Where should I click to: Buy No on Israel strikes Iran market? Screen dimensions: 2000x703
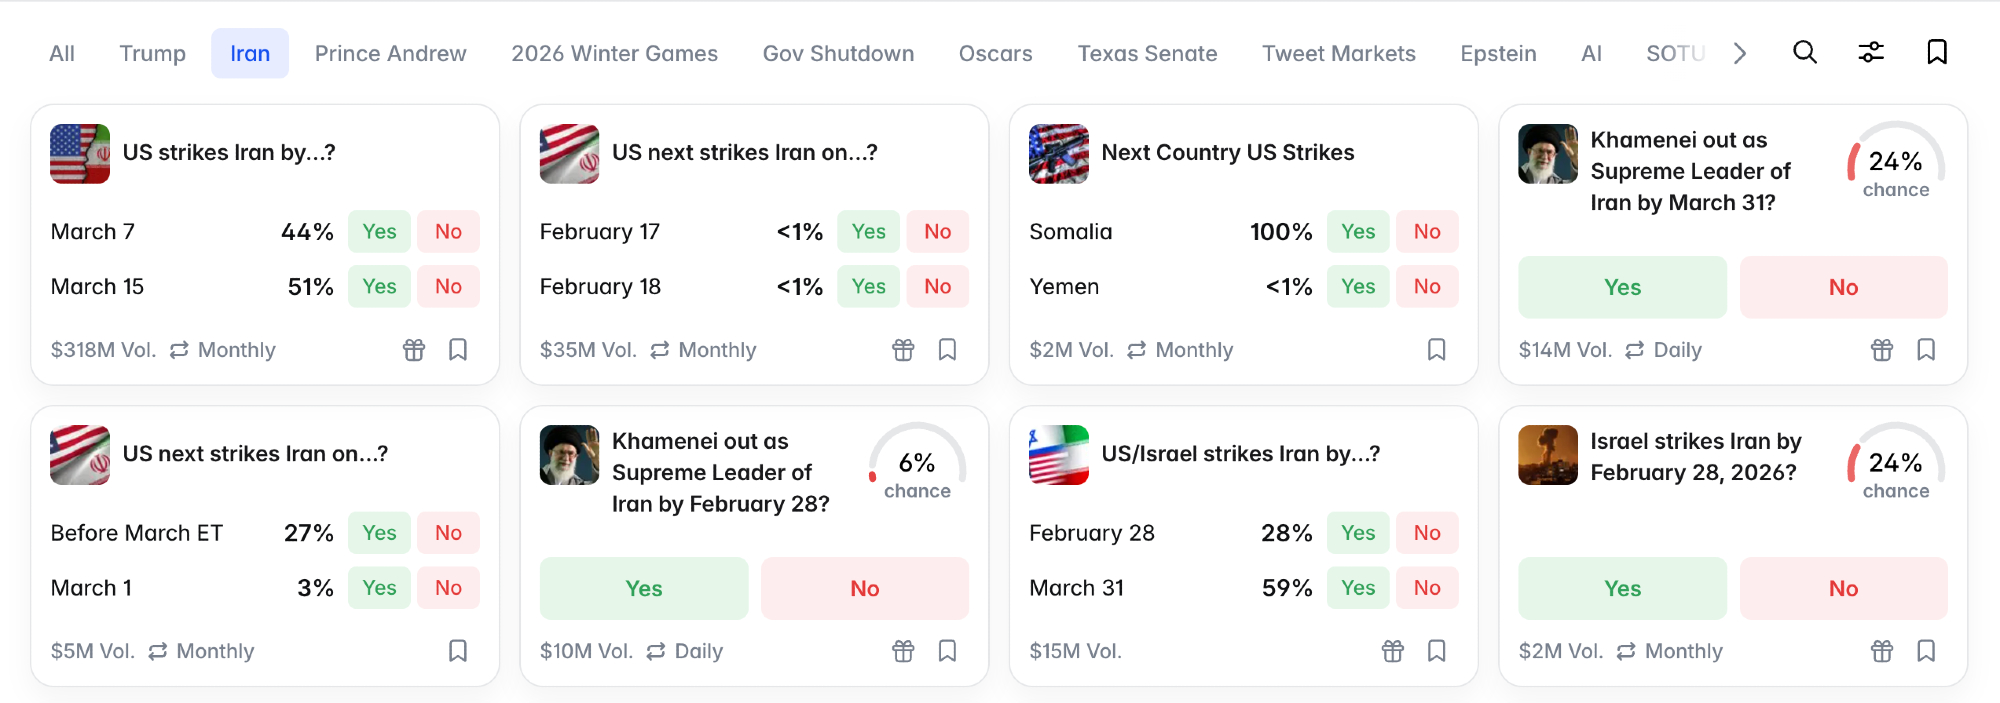[1843, 589]
